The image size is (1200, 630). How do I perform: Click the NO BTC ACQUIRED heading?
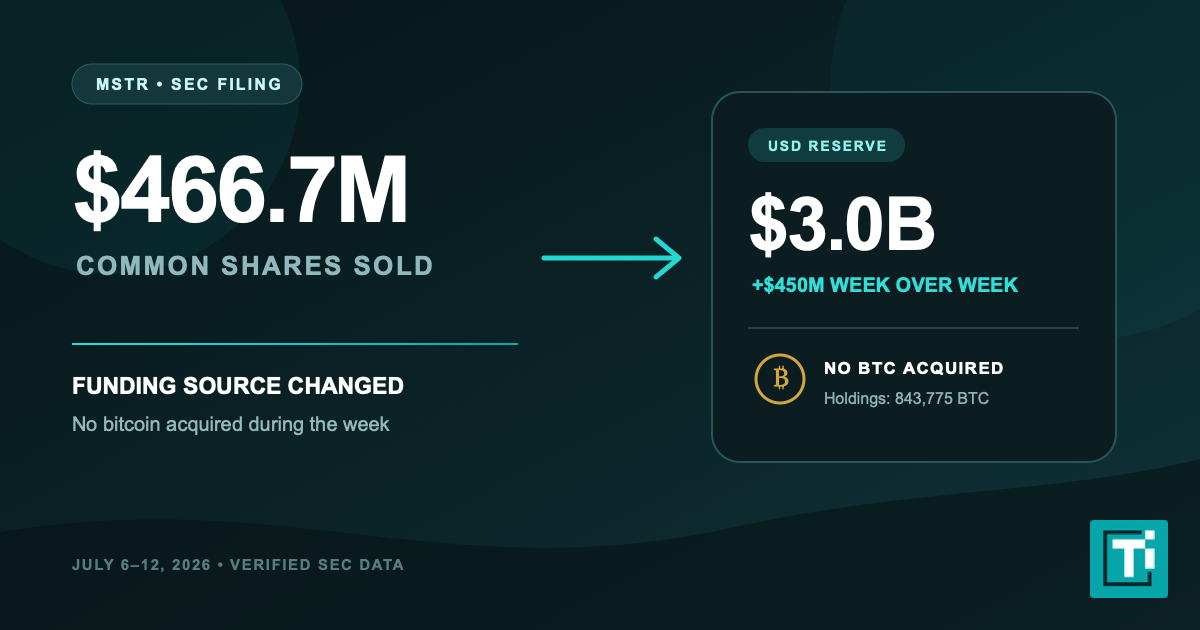coord(913,369)
